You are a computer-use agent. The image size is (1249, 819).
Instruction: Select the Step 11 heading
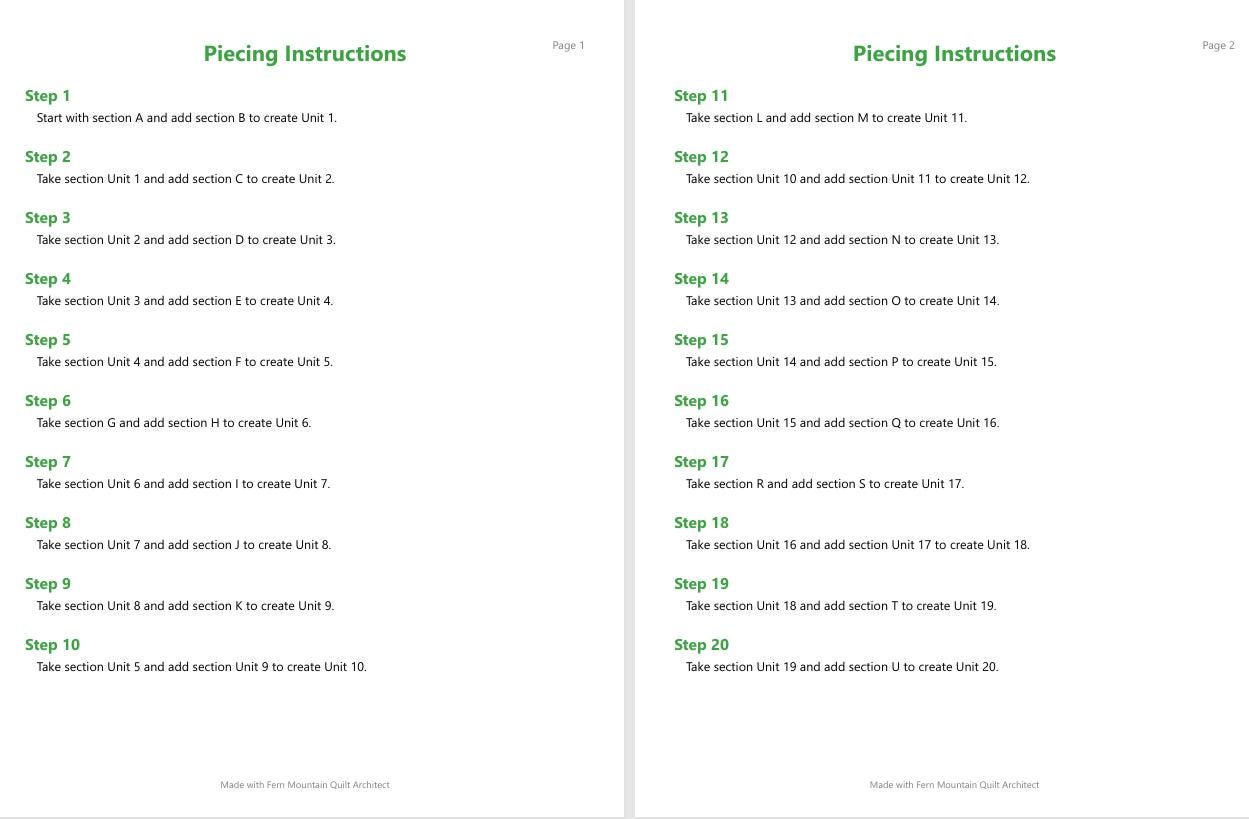coord(701,96)
